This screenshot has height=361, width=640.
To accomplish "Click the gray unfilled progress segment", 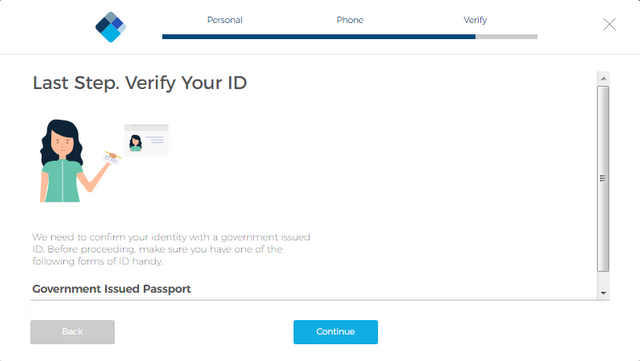I will 507,37.
